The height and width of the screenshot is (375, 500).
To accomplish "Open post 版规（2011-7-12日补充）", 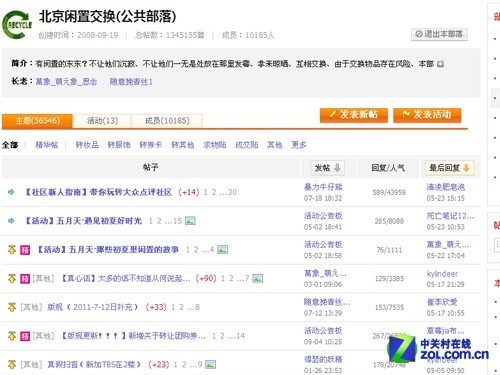I will (x=93, y=307).
